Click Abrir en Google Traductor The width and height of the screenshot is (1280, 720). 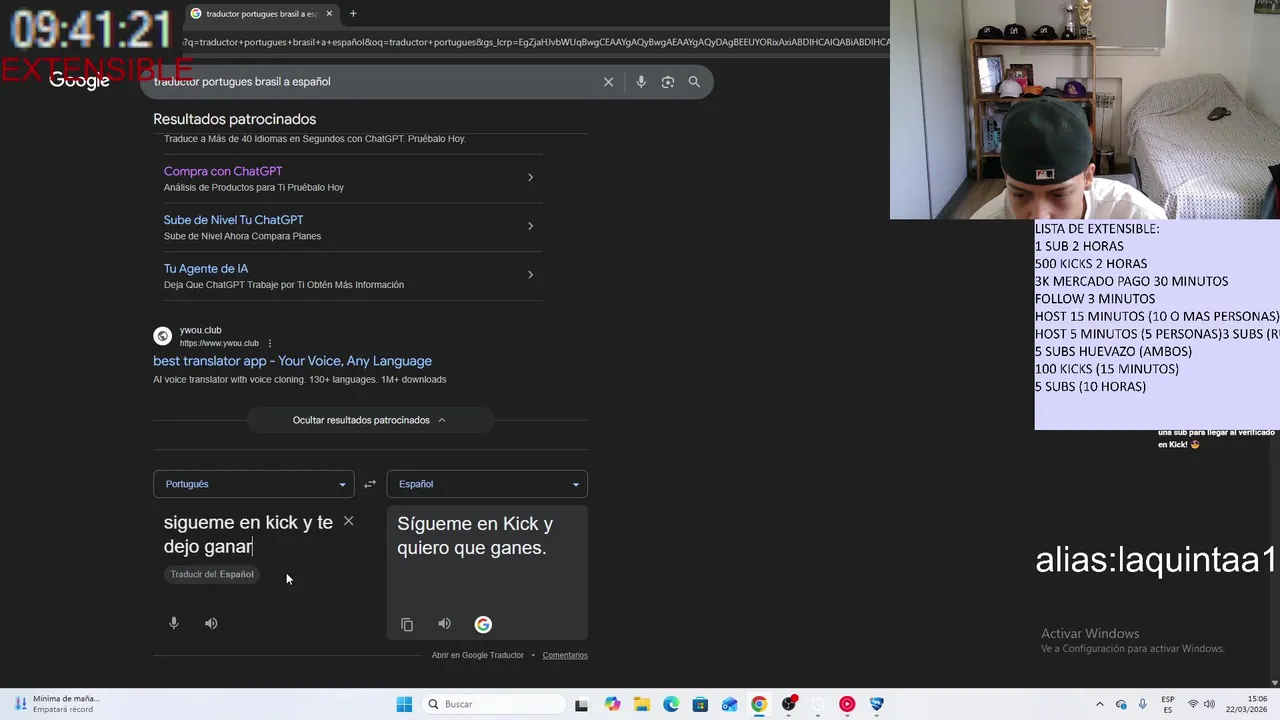[x=477, y=655]
